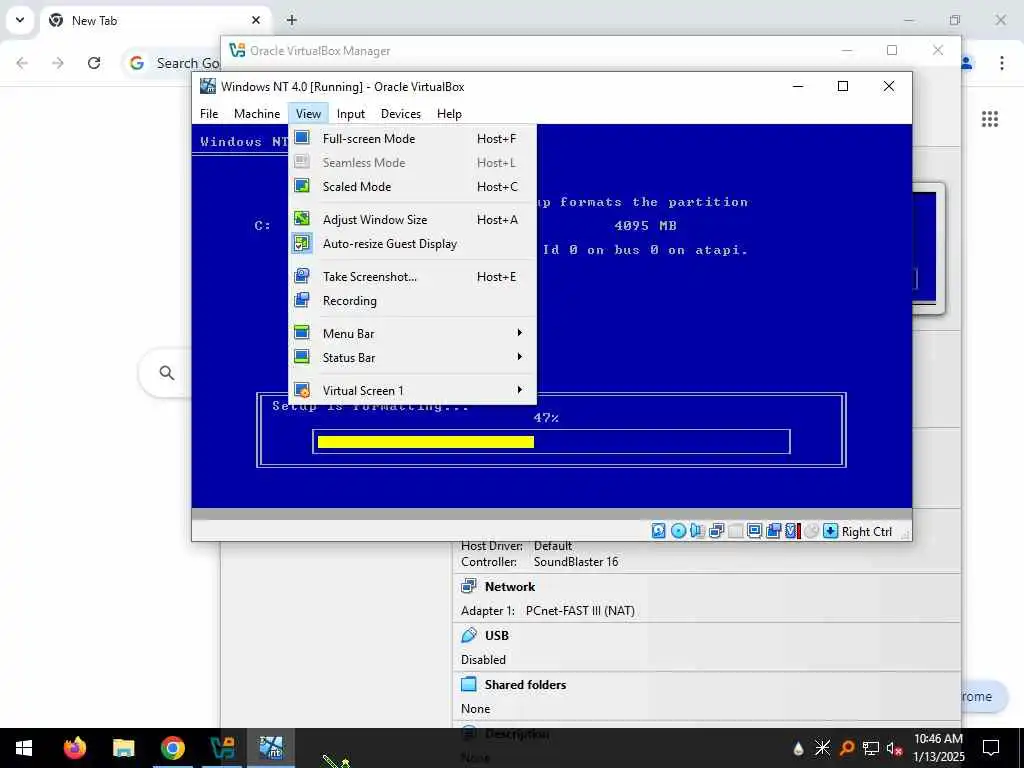1024x768 pixels.
Task: Click the greyed shared folders indicator in status bar
Action: 735,531
